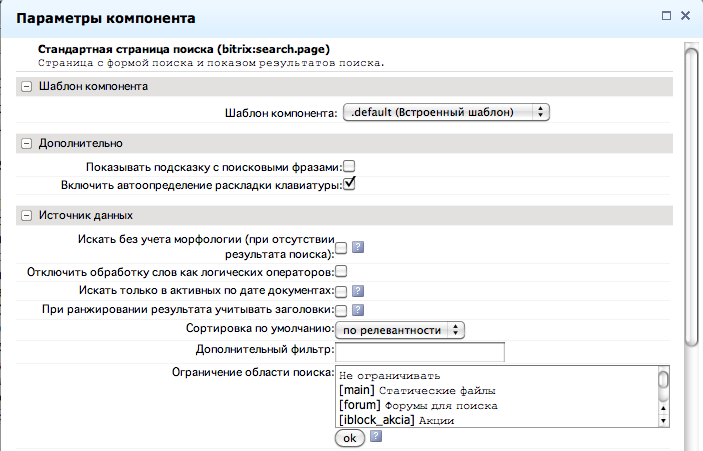The image size is (703, 451).
Task: Click help icon beside active-date documents option
Action: pyautogui.click(x=357, y=291)
